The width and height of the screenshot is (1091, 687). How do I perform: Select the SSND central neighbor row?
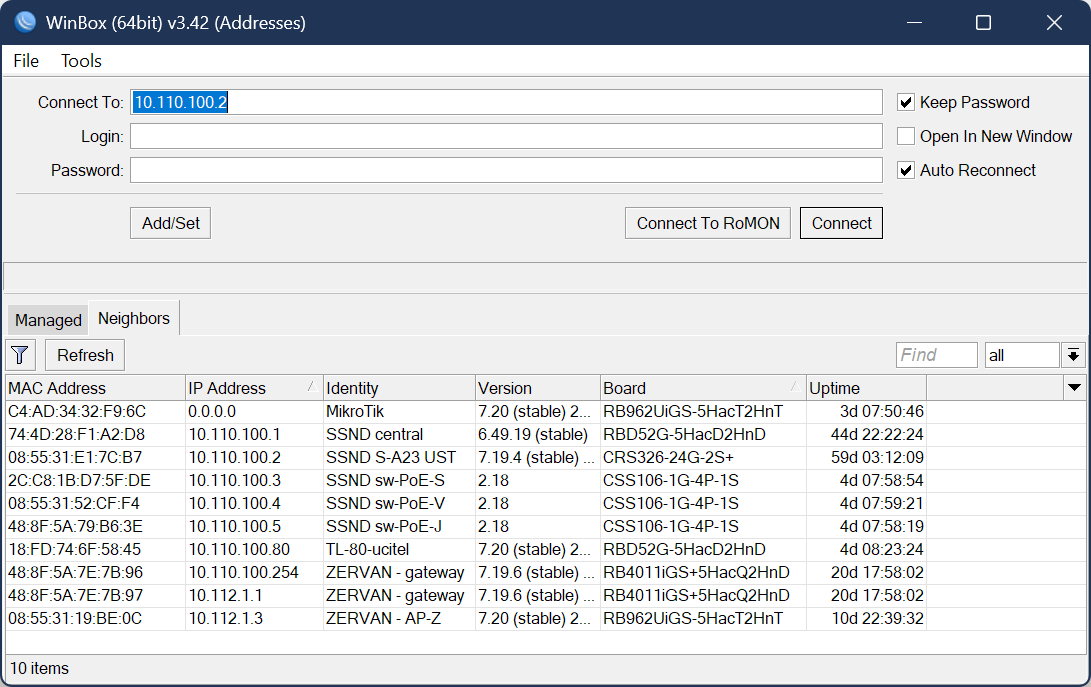[x=374, y=434]
